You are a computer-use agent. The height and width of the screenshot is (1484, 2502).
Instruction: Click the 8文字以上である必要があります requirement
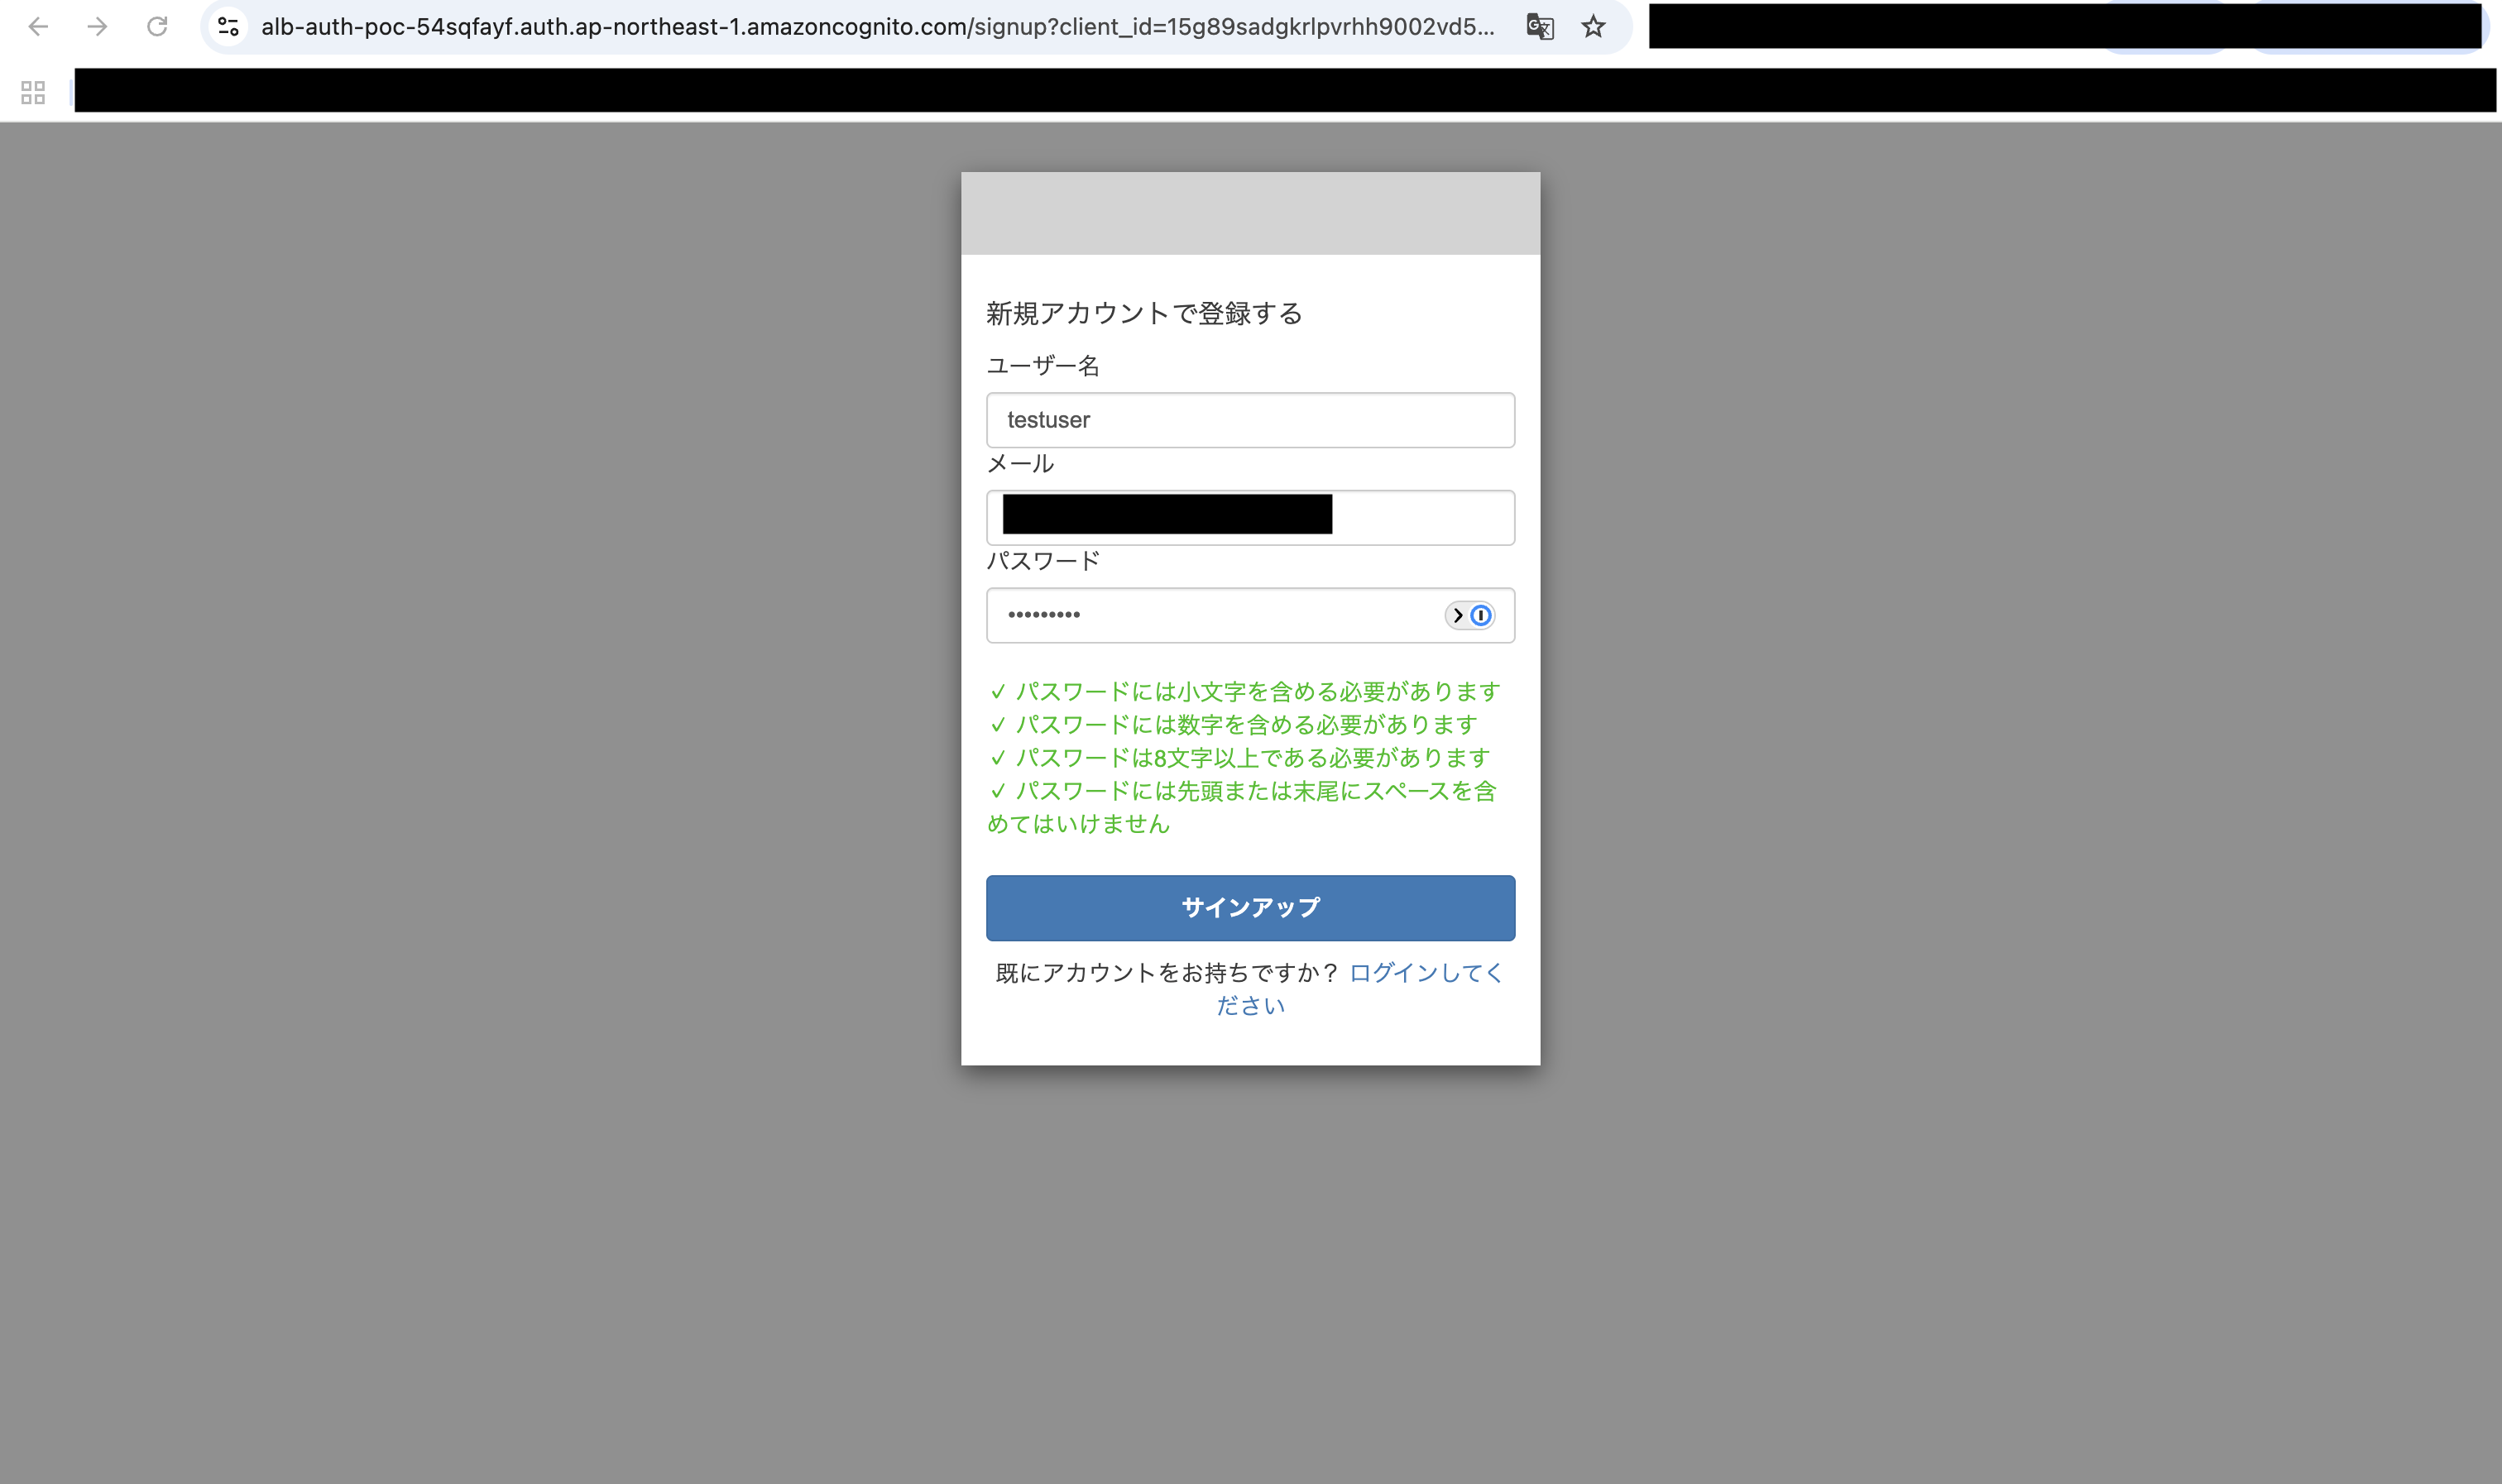1240,758
